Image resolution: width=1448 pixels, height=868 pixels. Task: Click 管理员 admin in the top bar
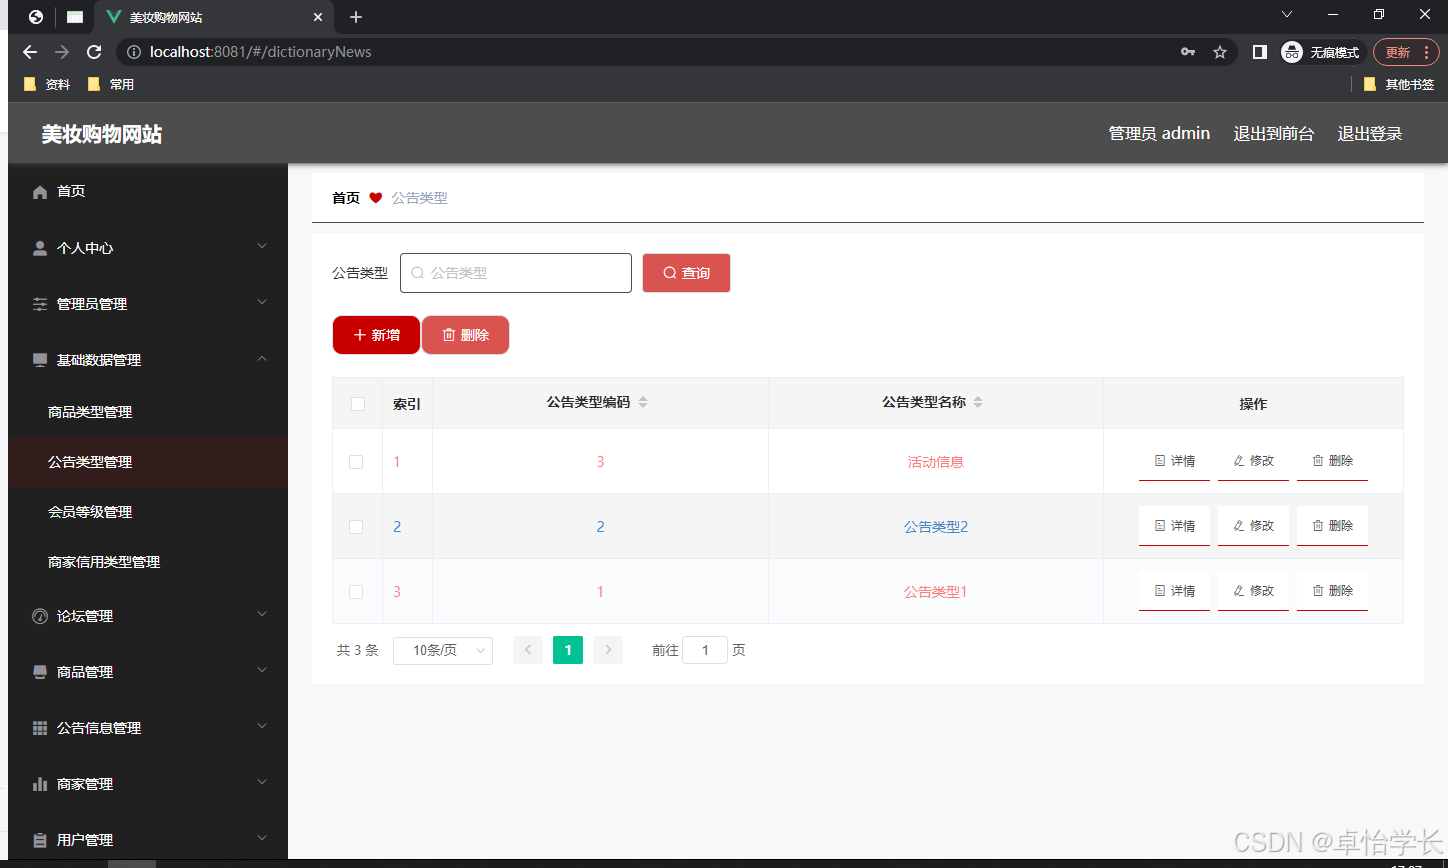(1159, 134)
